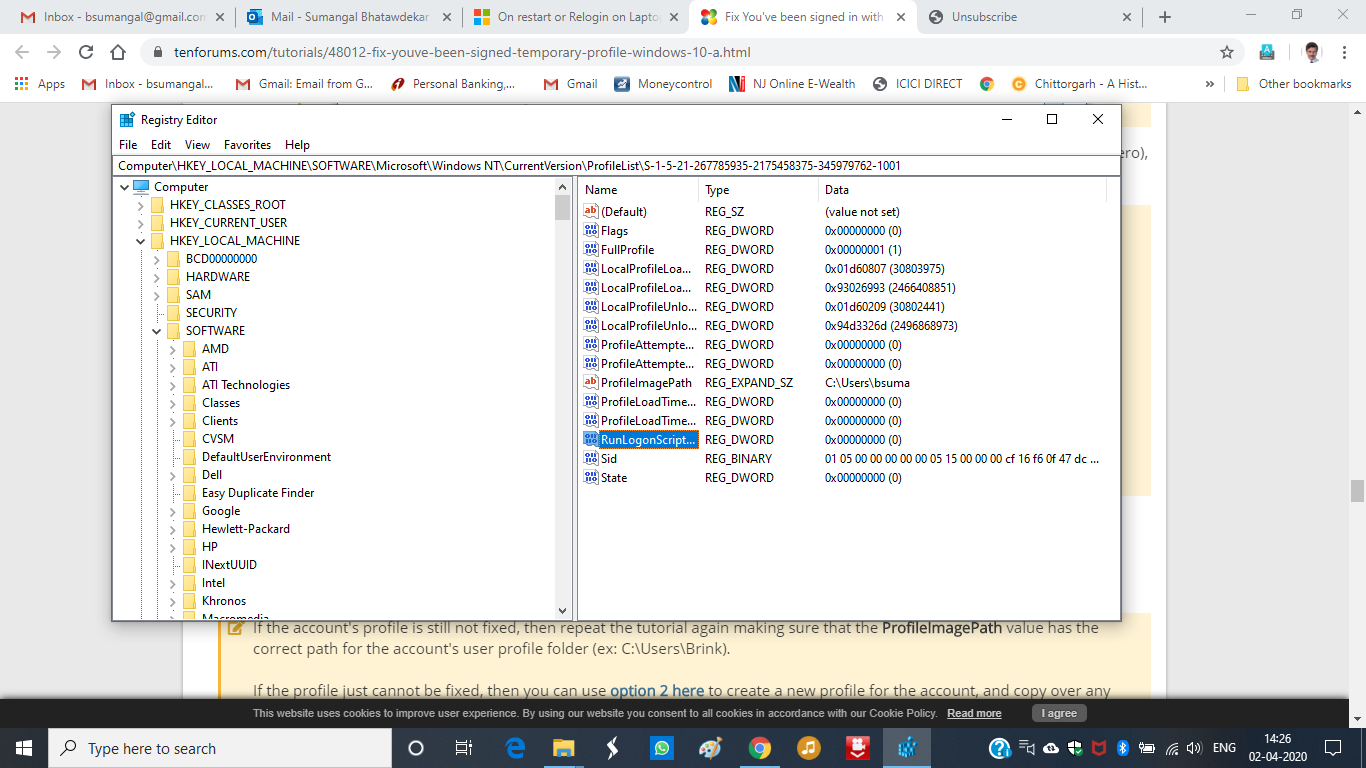Click the ProfileImagePath string value icon
The image size is (1366, 768).
click(591, 383)
